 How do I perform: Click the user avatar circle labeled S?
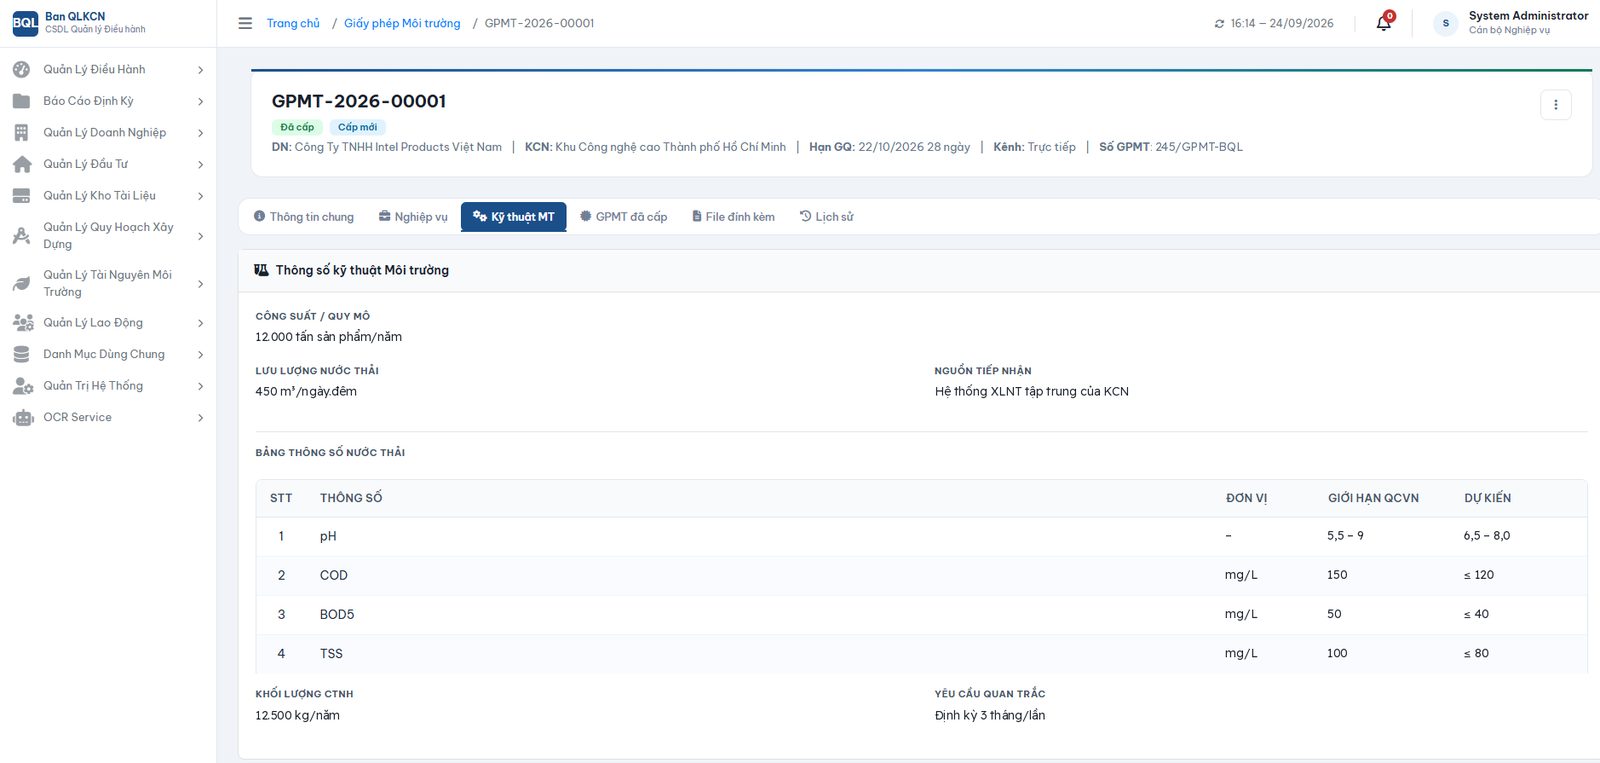point(1445,23)
